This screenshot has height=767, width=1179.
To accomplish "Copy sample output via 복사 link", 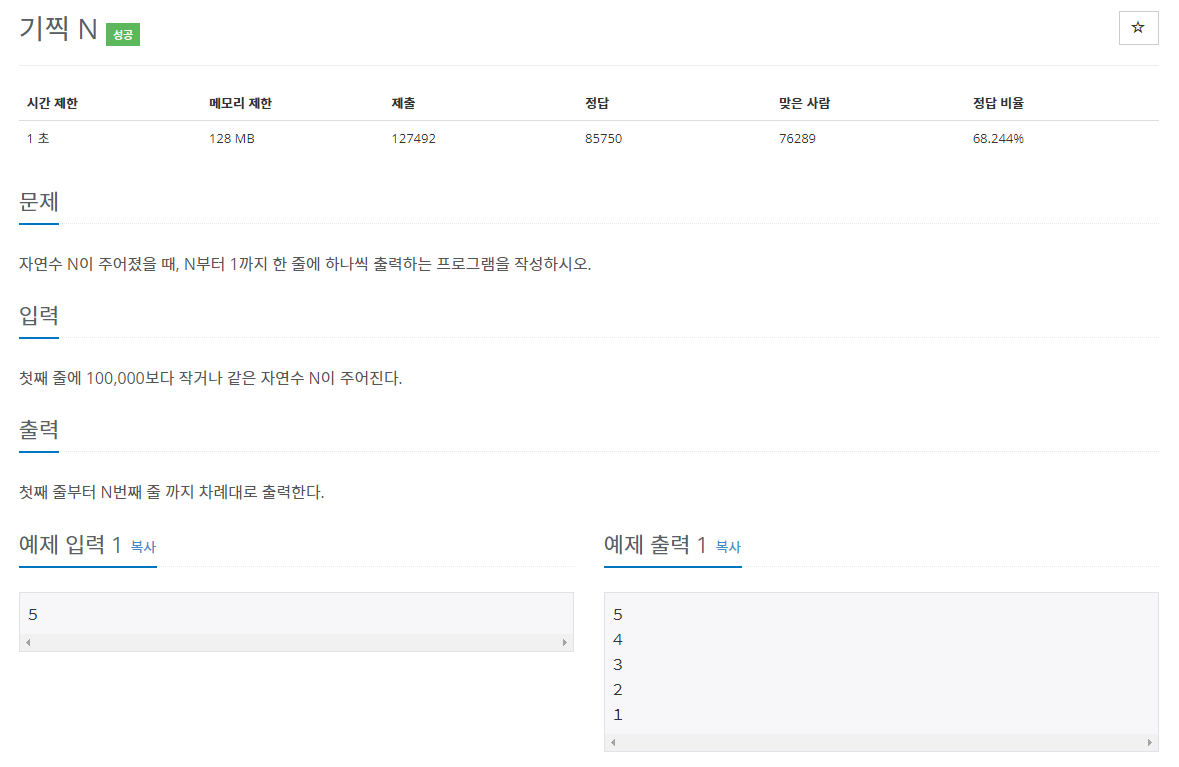I will click(728, 547).
